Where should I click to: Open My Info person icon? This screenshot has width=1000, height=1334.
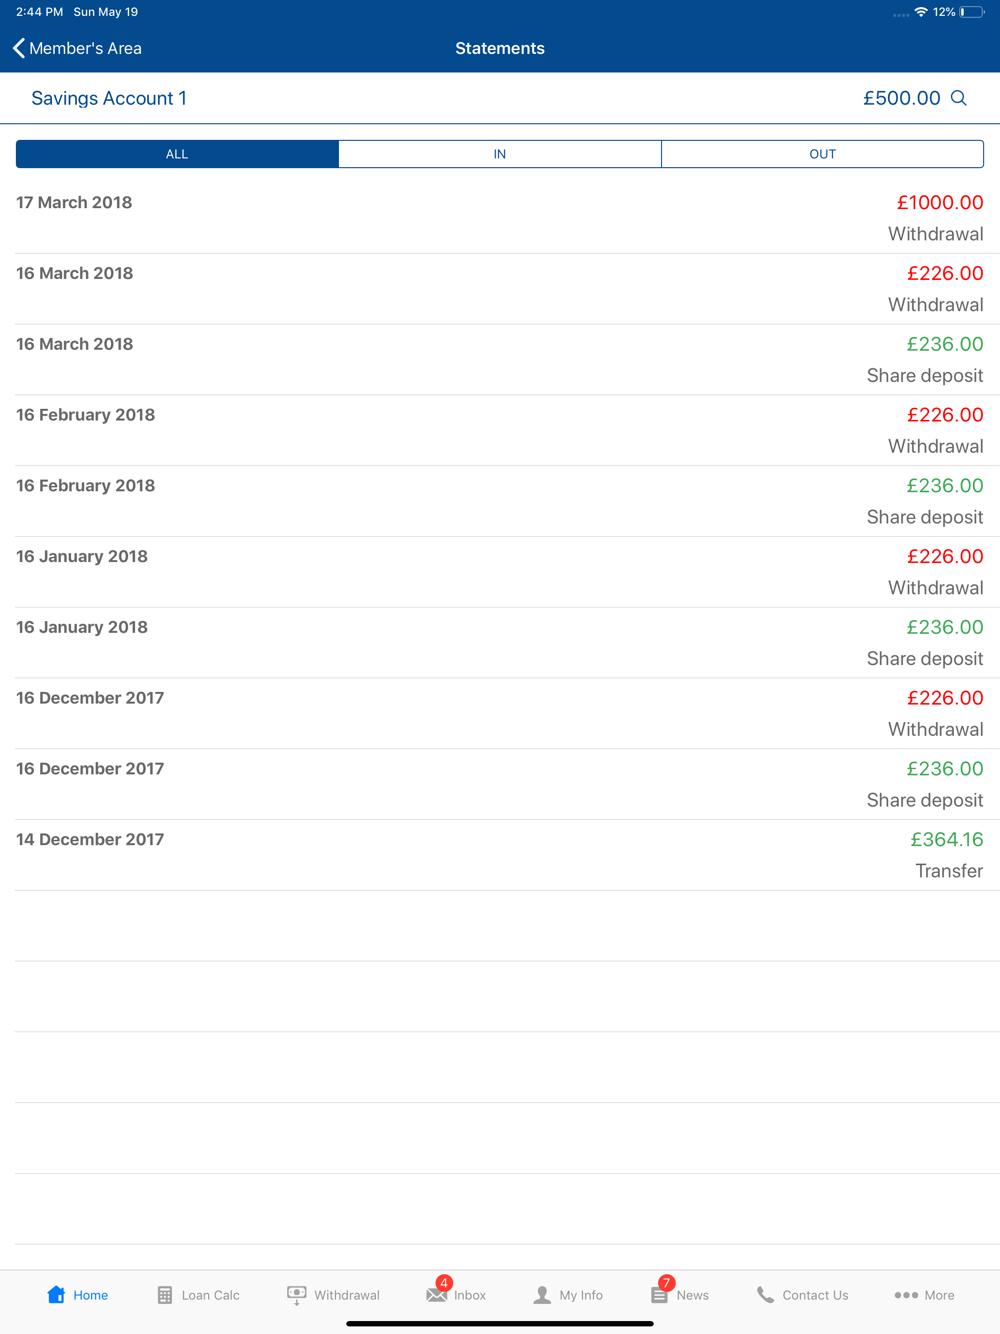[542, 1295]
